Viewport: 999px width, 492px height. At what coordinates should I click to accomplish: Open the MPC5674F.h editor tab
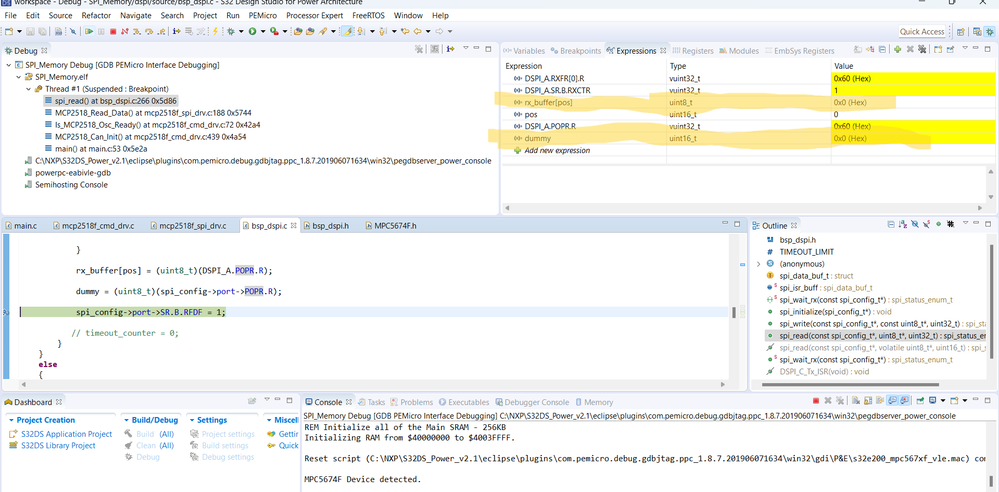point(389,226)
